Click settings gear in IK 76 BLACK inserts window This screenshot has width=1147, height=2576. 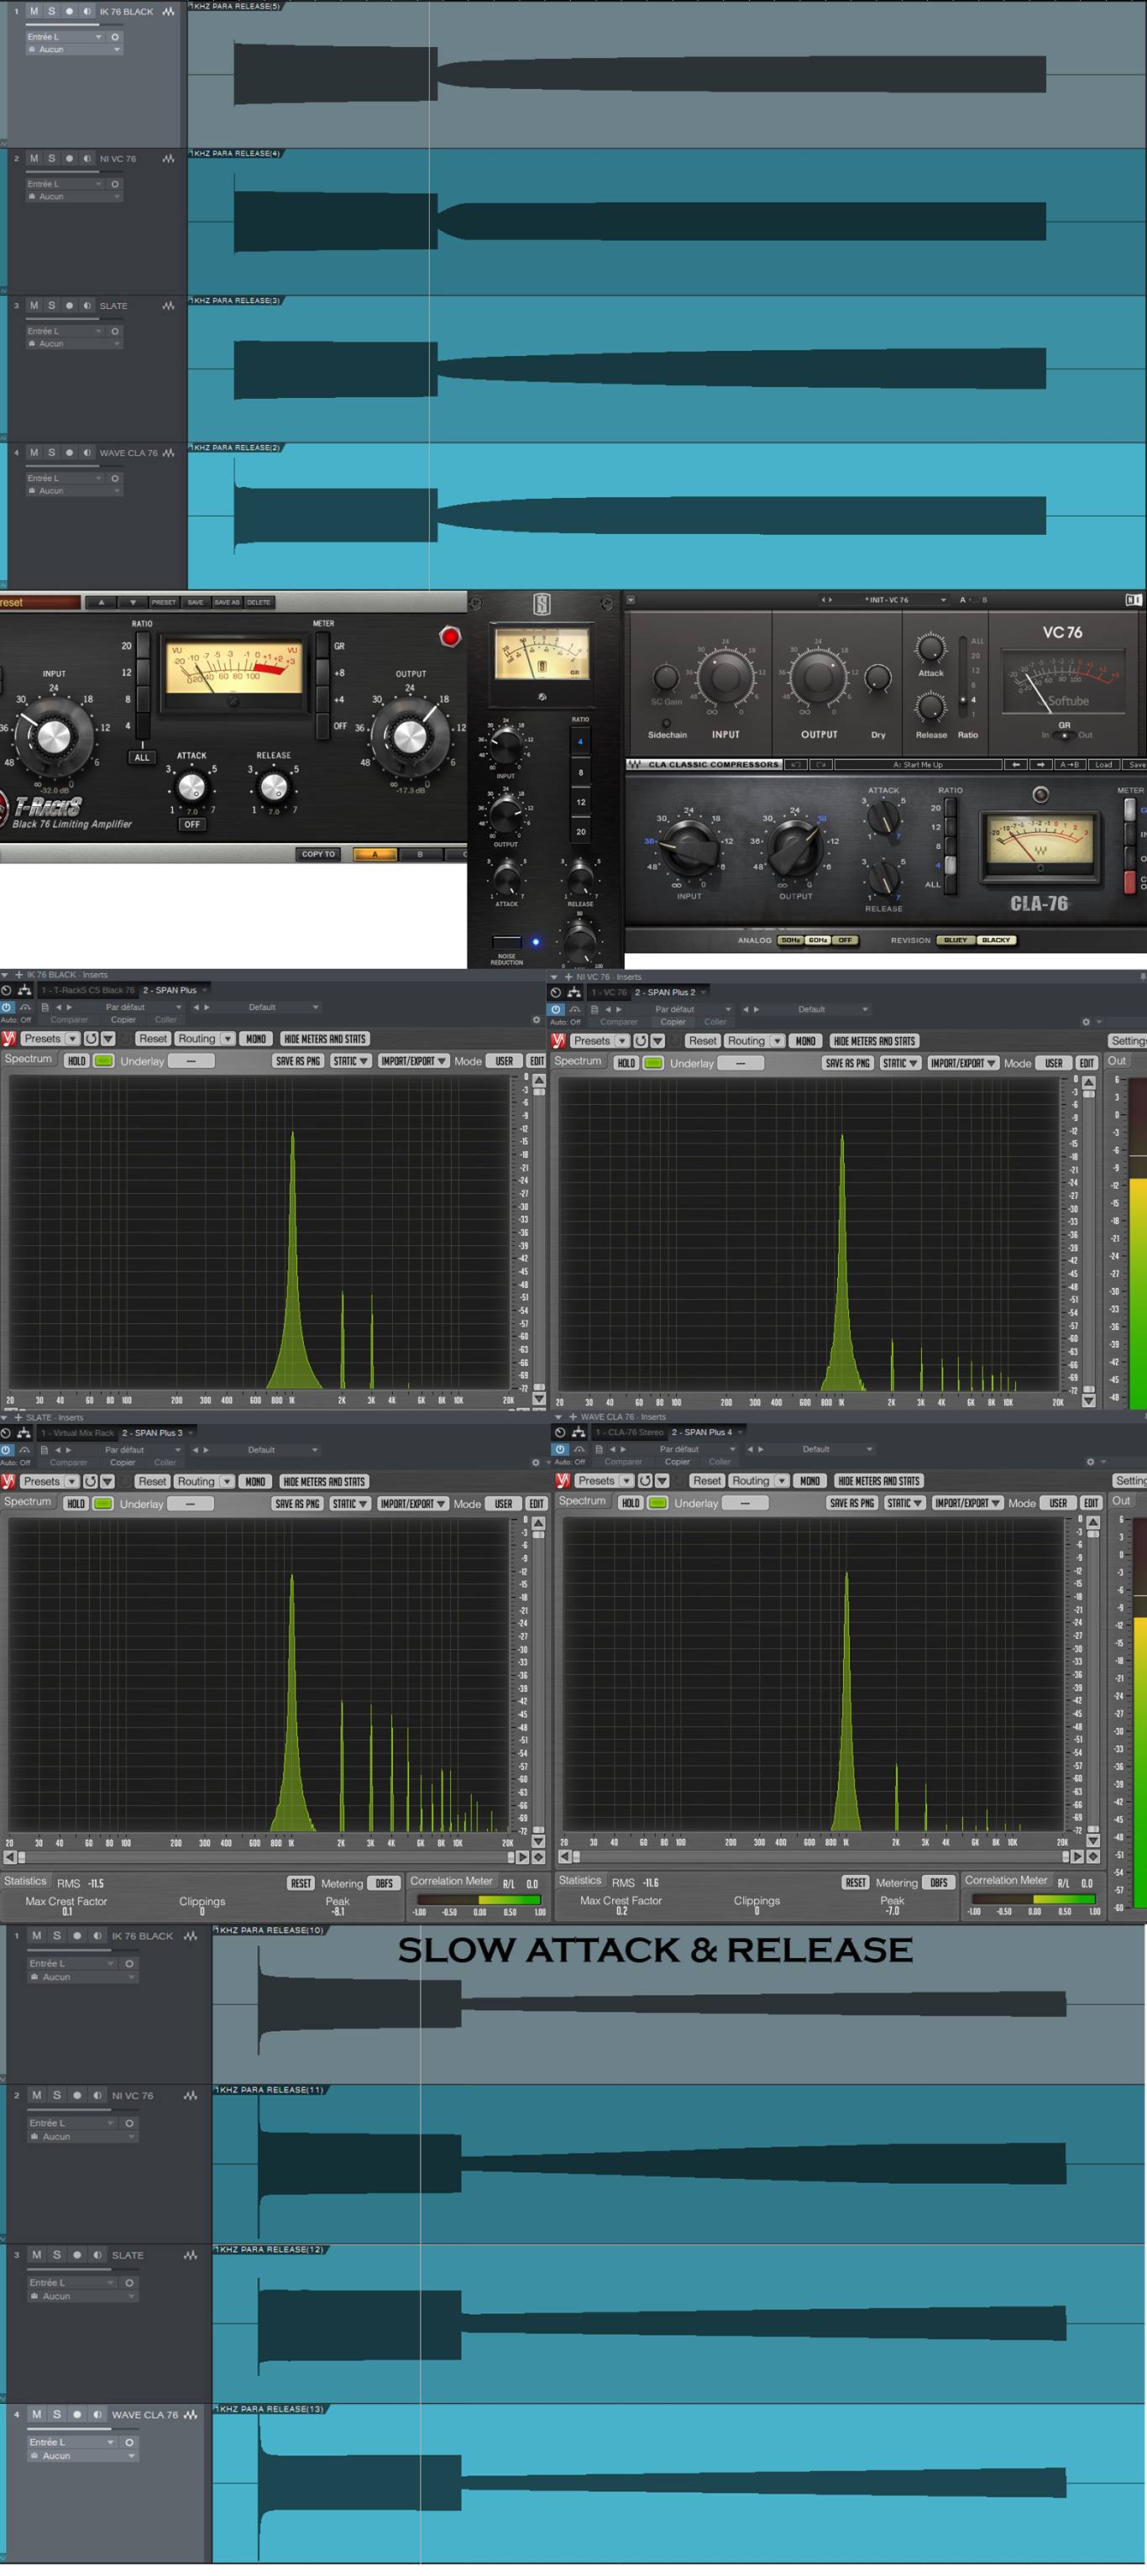[x=536, y=1020]
